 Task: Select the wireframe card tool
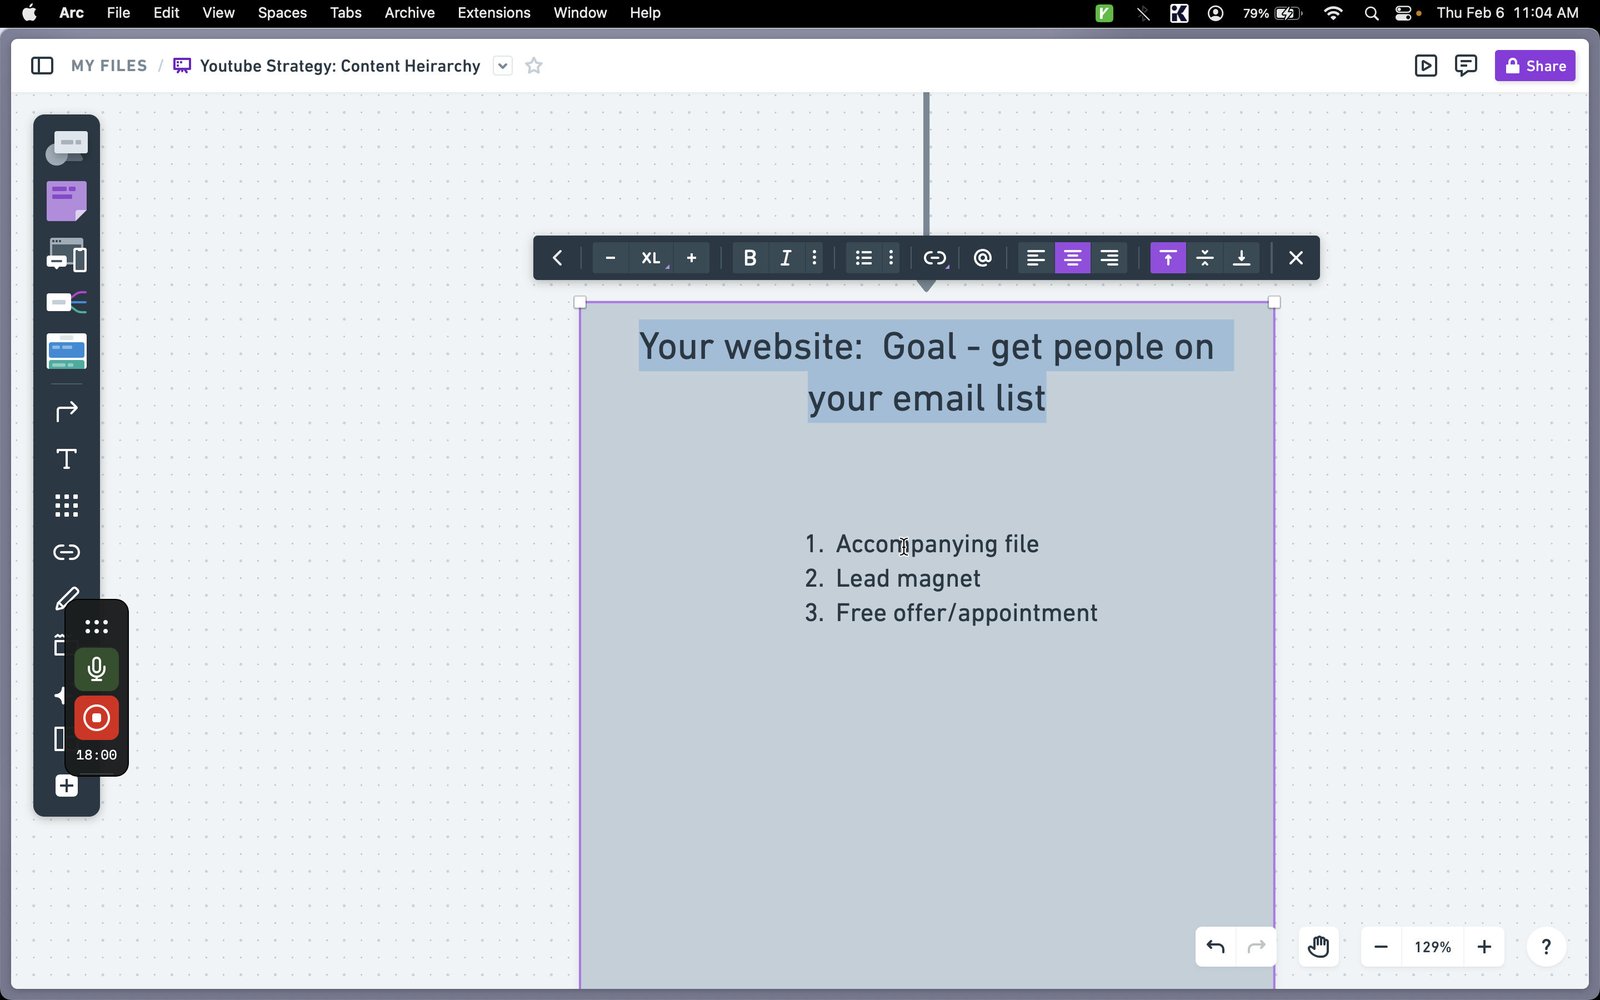pyautogui.click(x=66, y=351)
